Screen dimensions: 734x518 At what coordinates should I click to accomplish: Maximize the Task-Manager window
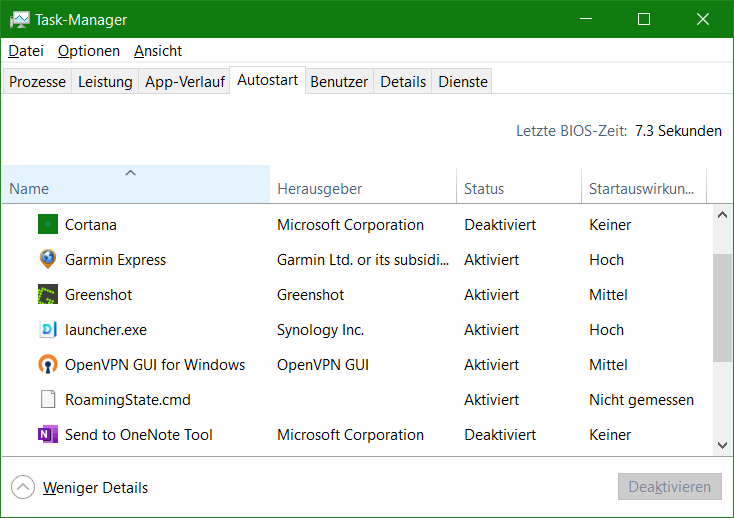[644, 19]
